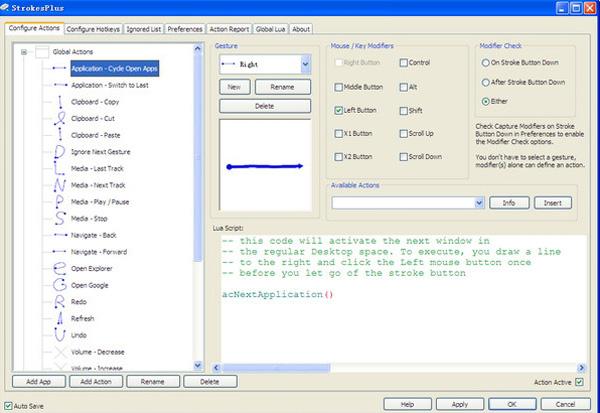Click the action tree scroll down arrow
The width and height of the screenshot is (600, 413).
tap(197, 365)
